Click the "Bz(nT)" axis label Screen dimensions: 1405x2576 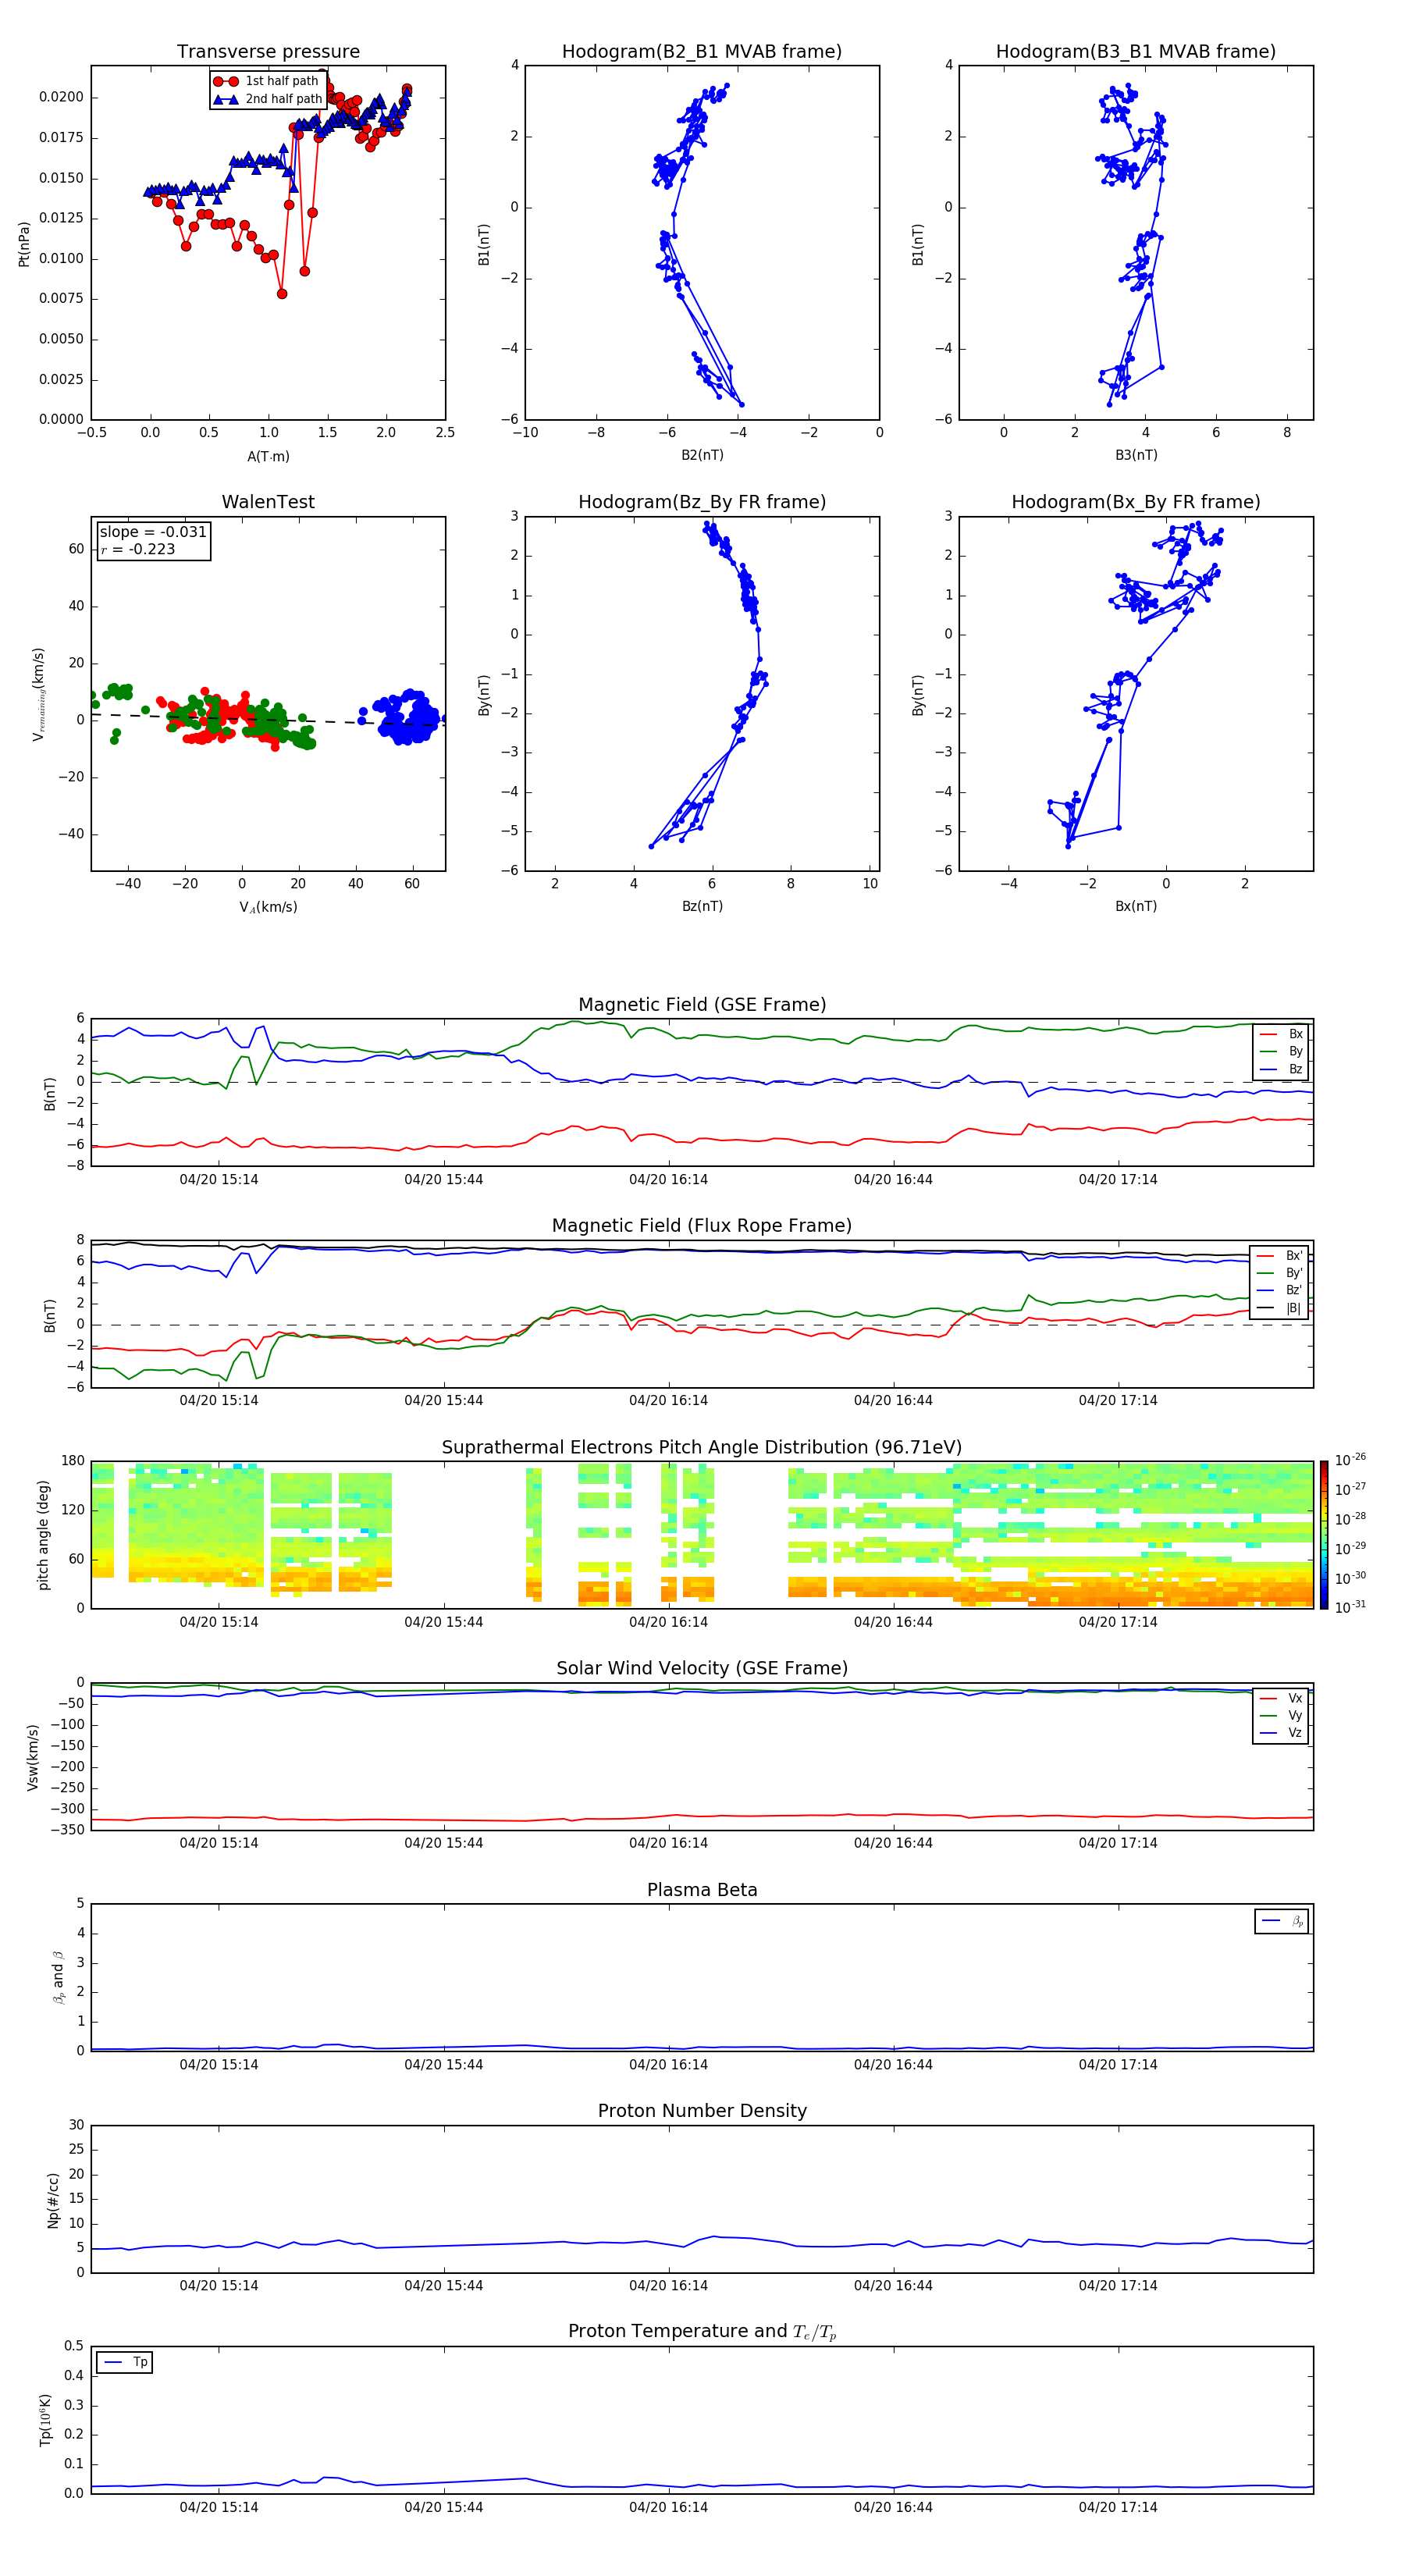(x=702, y=906)
